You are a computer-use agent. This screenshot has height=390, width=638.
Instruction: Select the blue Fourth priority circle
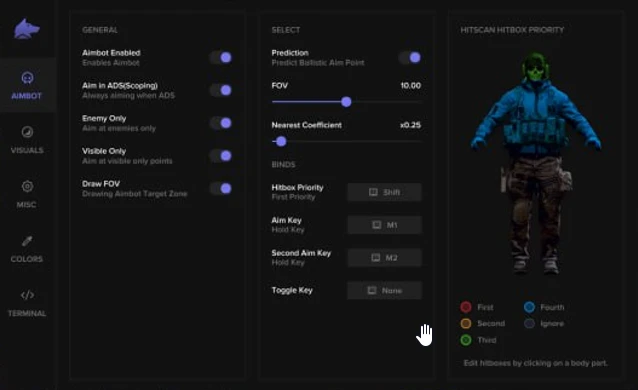(x=529, y=307)
